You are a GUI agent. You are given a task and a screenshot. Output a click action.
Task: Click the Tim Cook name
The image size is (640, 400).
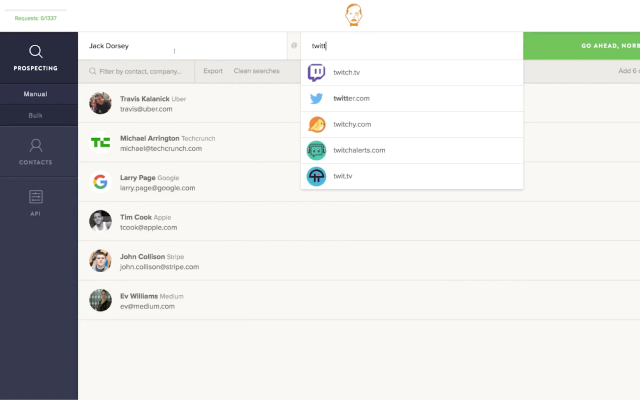tap(136, 217)
